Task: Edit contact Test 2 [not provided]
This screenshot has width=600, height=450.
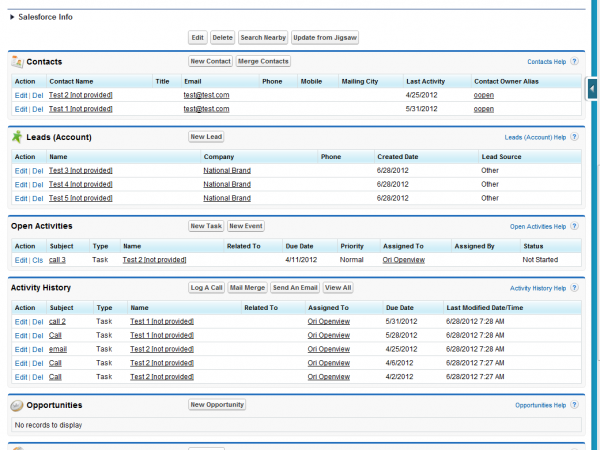Action: [x=21, y=95]
